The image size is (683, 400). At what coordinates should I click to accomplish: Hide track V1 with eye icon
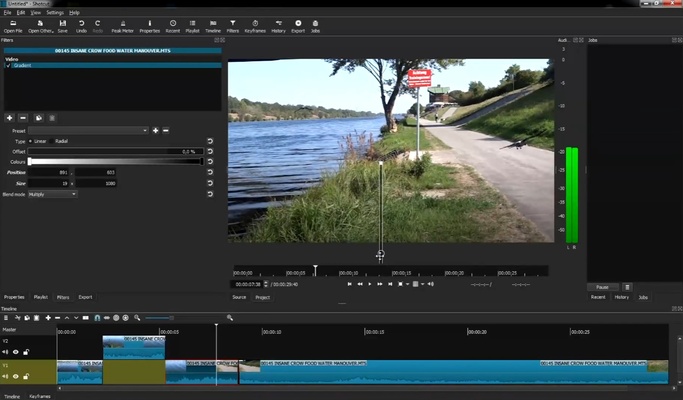tap(16, 376)
